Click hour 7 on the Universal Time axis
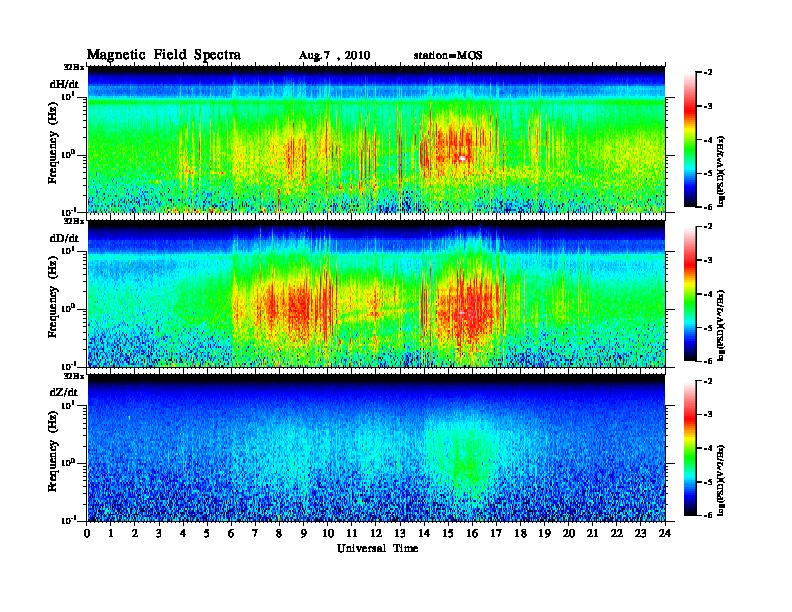This screenshot has width=792, height=612. pyautogui.click(x=256, y=534)
